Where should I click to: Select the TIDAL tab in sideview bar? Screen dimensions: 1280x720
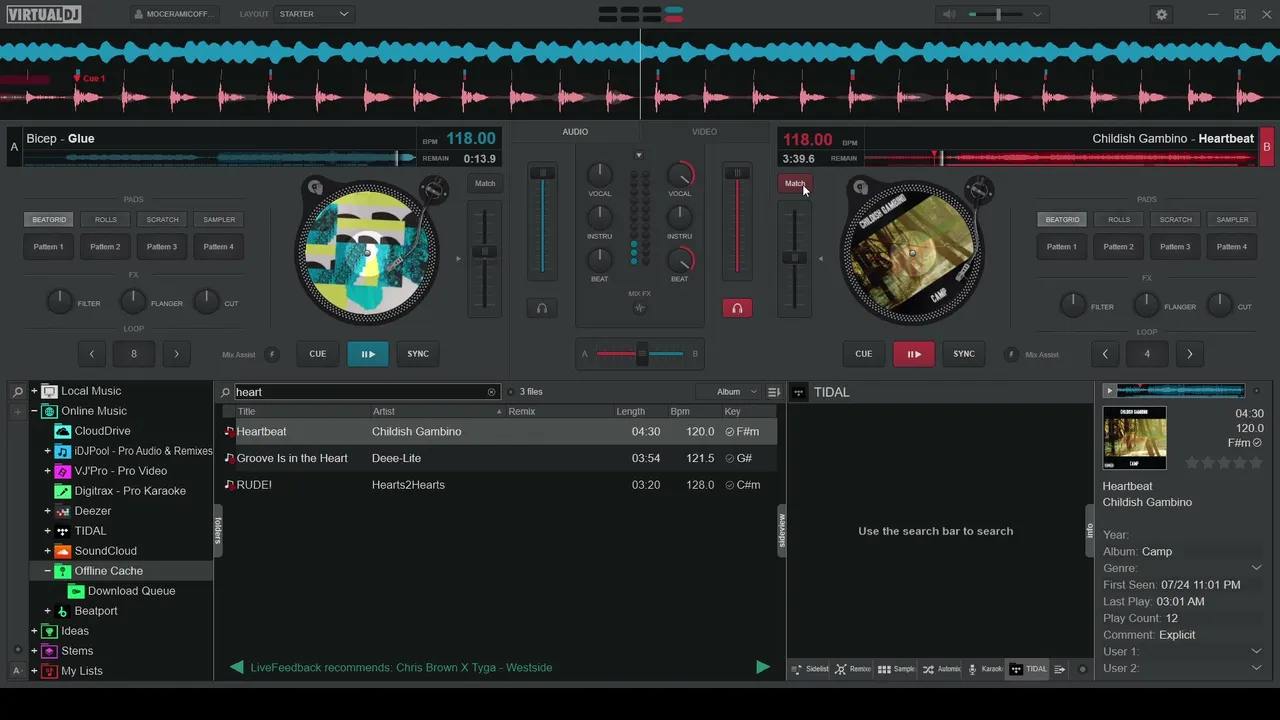pos(1028,669)
